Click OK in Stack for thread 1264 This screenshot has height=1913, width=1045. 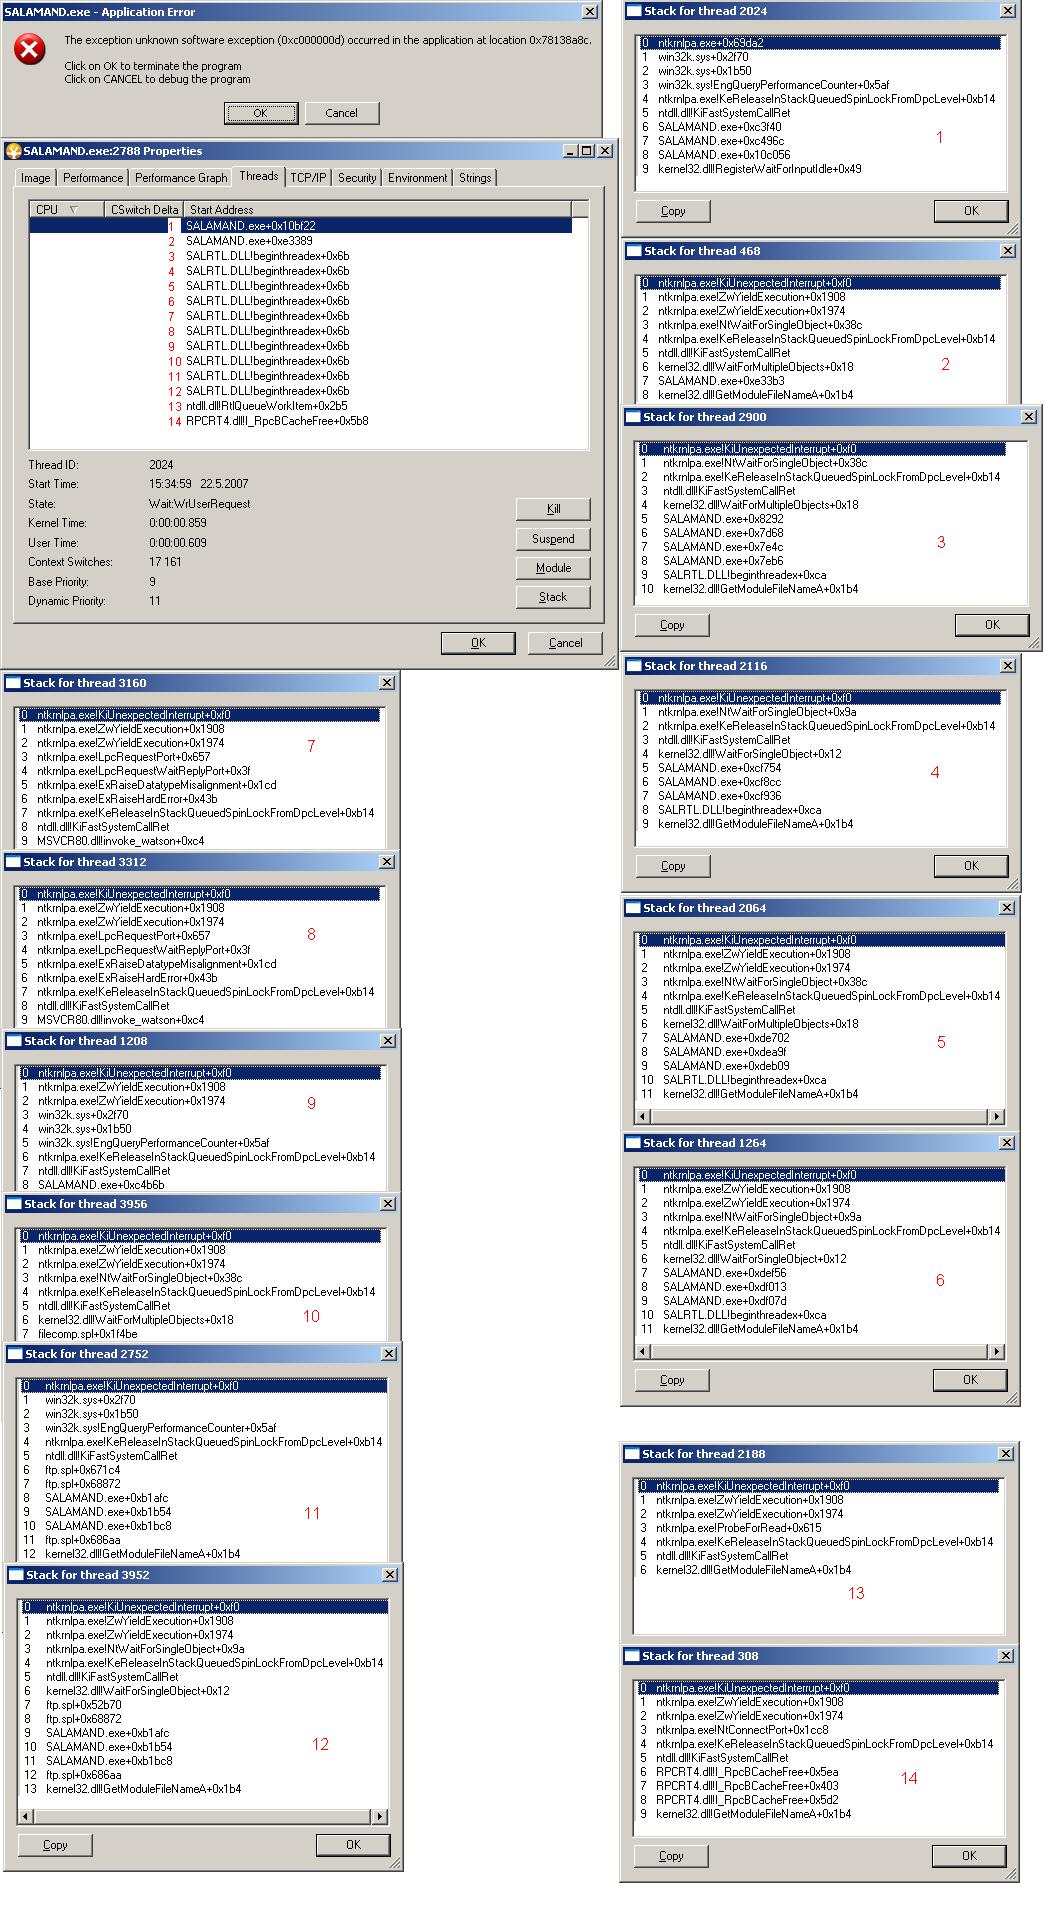tap(970, 1380)
